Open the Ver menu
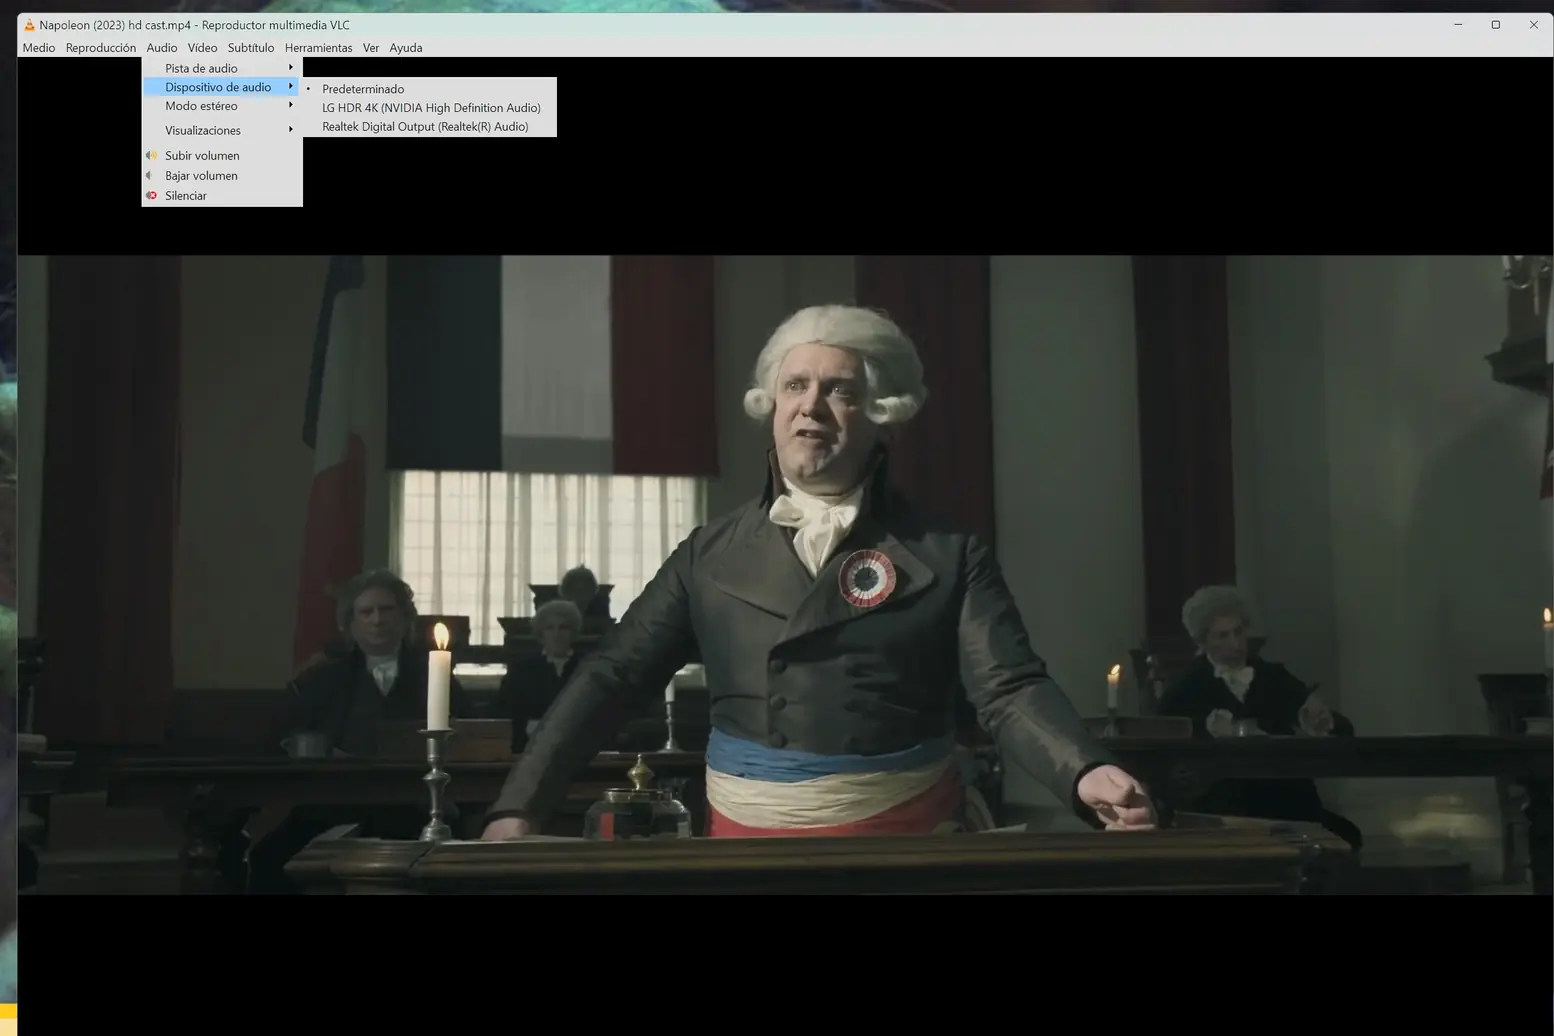This screenshot has height=1036, width=1554. 370,48
